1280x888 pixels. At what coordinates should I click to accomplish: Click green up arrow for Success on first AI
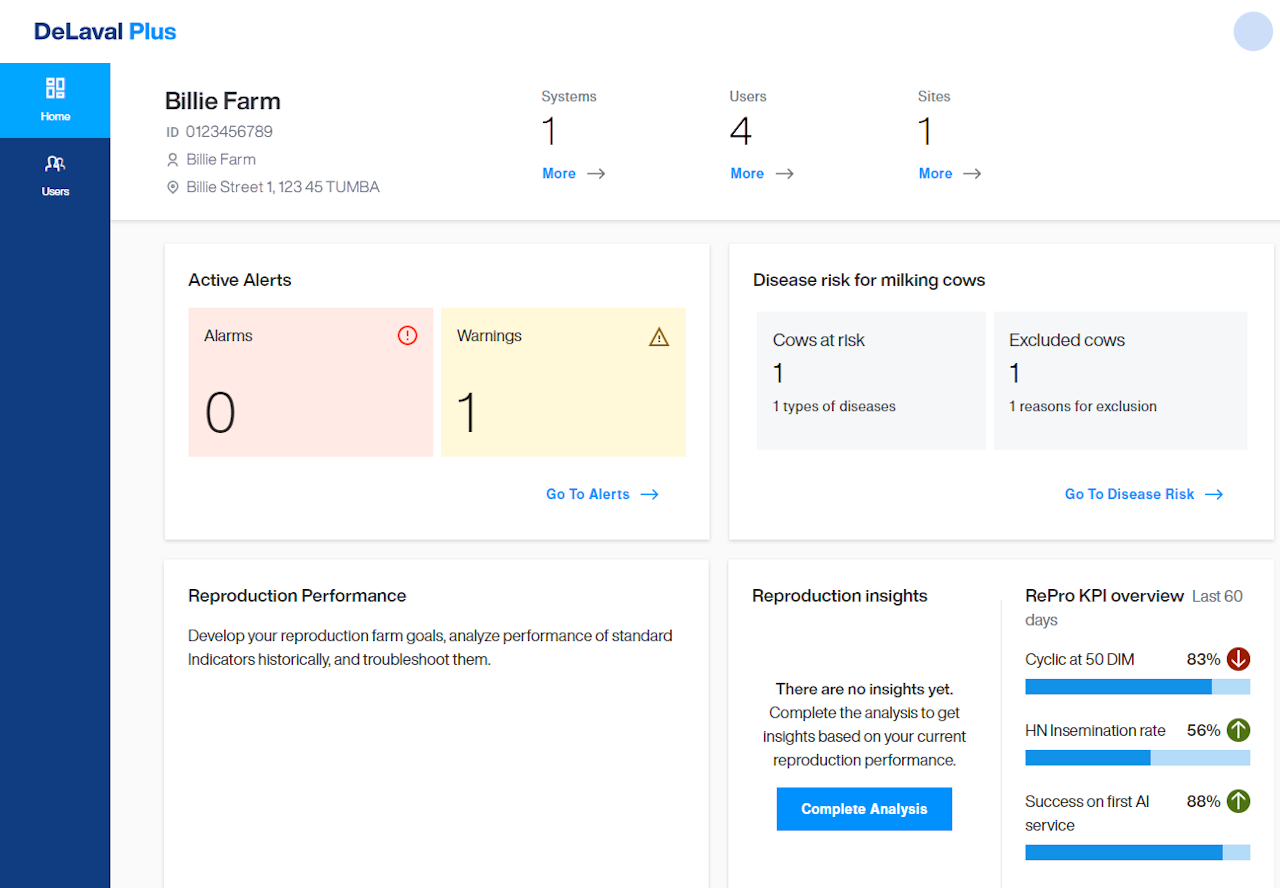coord(1238,801)
